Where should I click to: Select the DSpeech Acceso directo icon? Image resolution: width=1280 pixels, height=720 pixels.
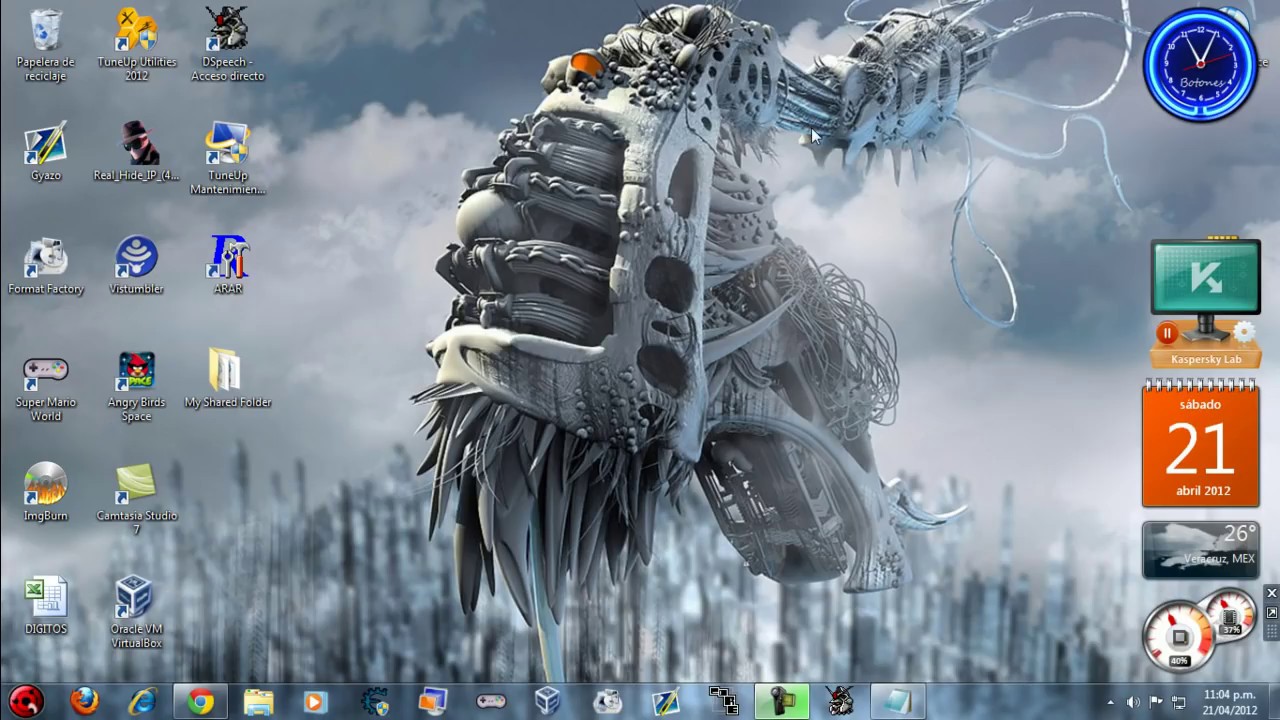[227, 46]
